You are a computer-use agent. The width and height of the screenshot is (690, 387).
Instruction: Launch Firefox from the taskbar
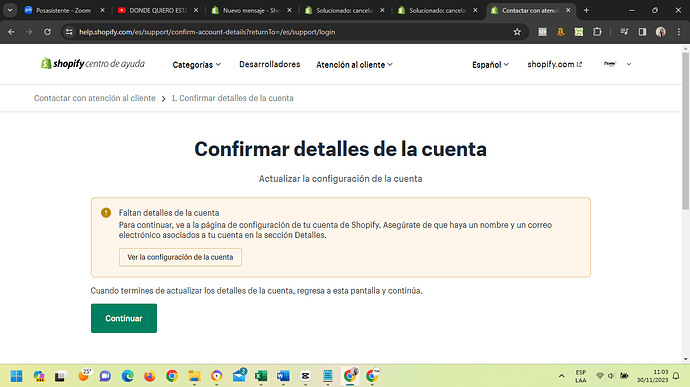click(150, 376)
